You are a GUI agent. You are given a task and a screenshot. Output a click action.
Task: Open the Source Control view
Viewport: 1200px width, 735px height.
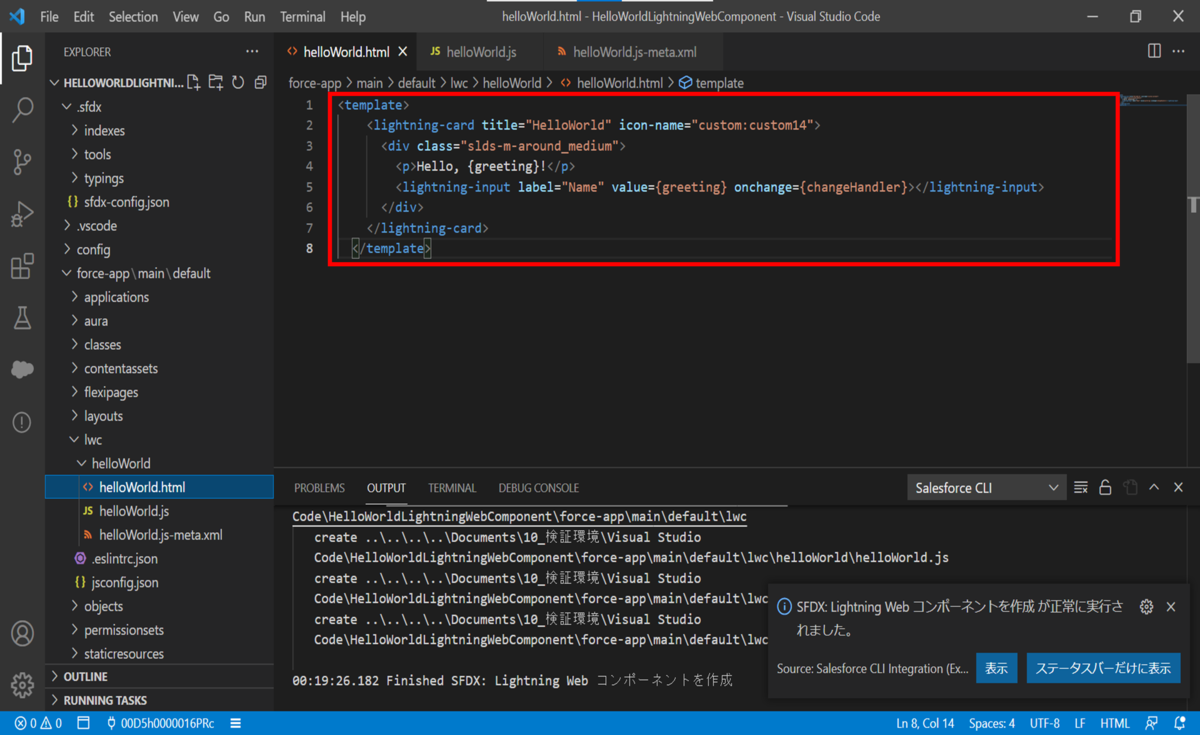(22, 162)
